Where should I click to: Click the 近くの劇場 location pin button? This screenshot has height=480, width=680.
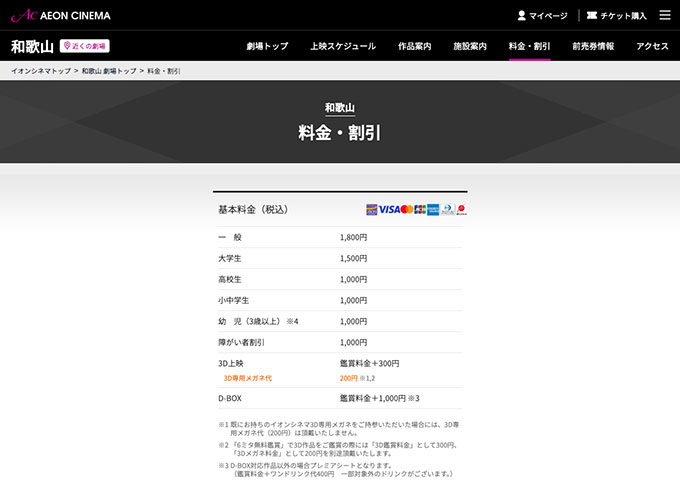85,46
